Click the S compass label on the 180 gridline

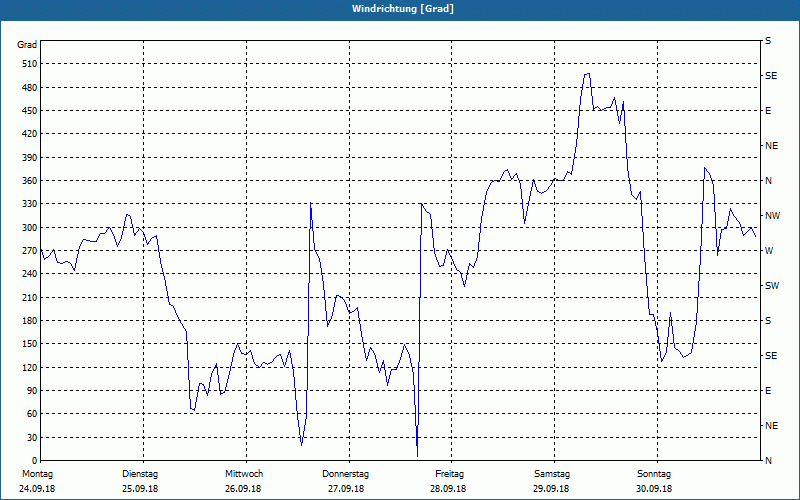[x=768, y=321]
